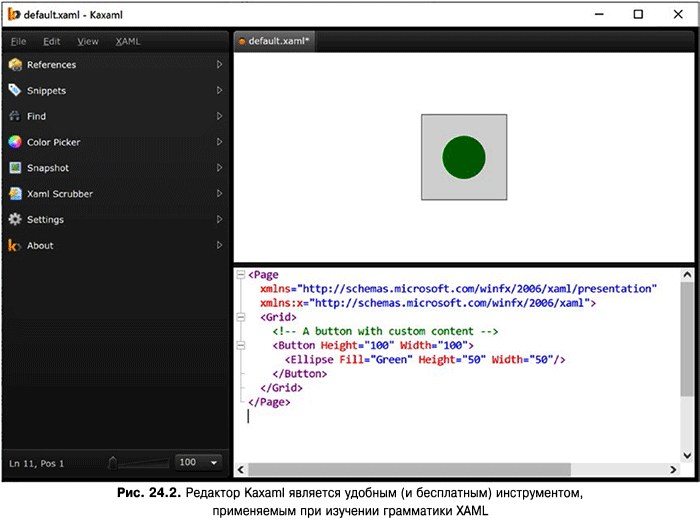This screenshot has width=700, height=520.
Task: Click the horizontal scrollbar of code editor
Action: pos(408,469)
